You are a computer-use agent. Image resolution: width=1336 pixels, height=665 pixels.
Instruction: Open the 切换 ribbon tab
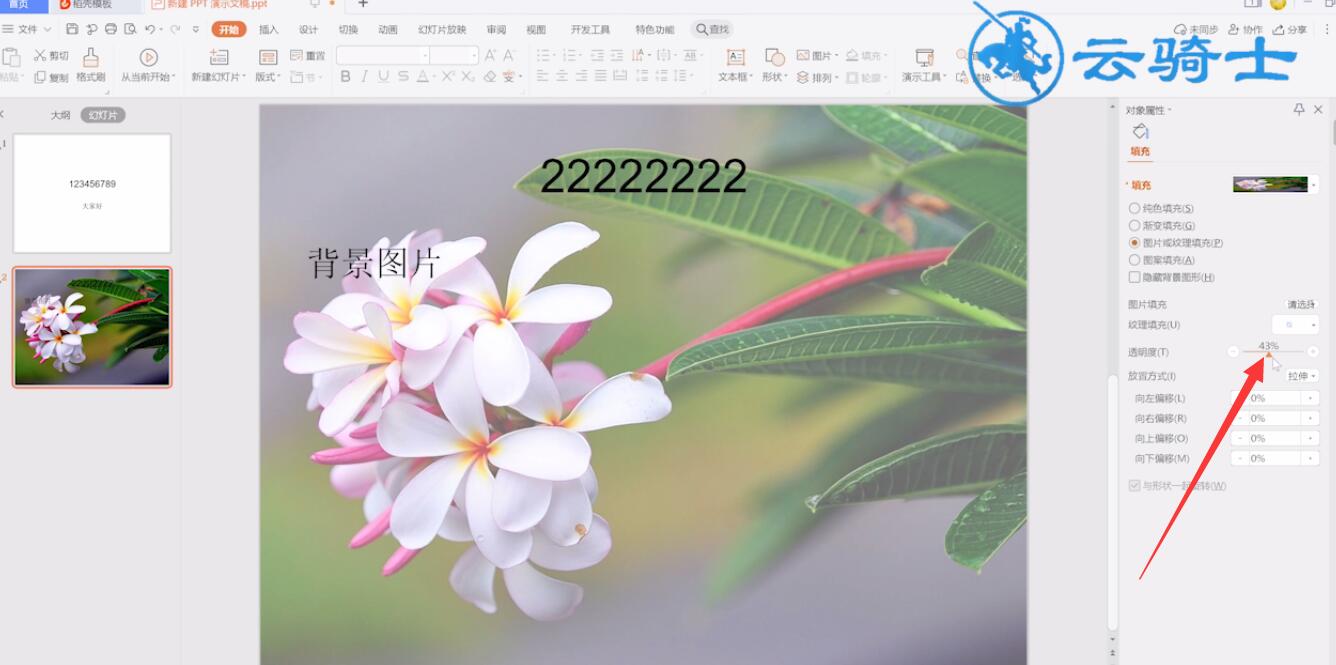point(348,30)
